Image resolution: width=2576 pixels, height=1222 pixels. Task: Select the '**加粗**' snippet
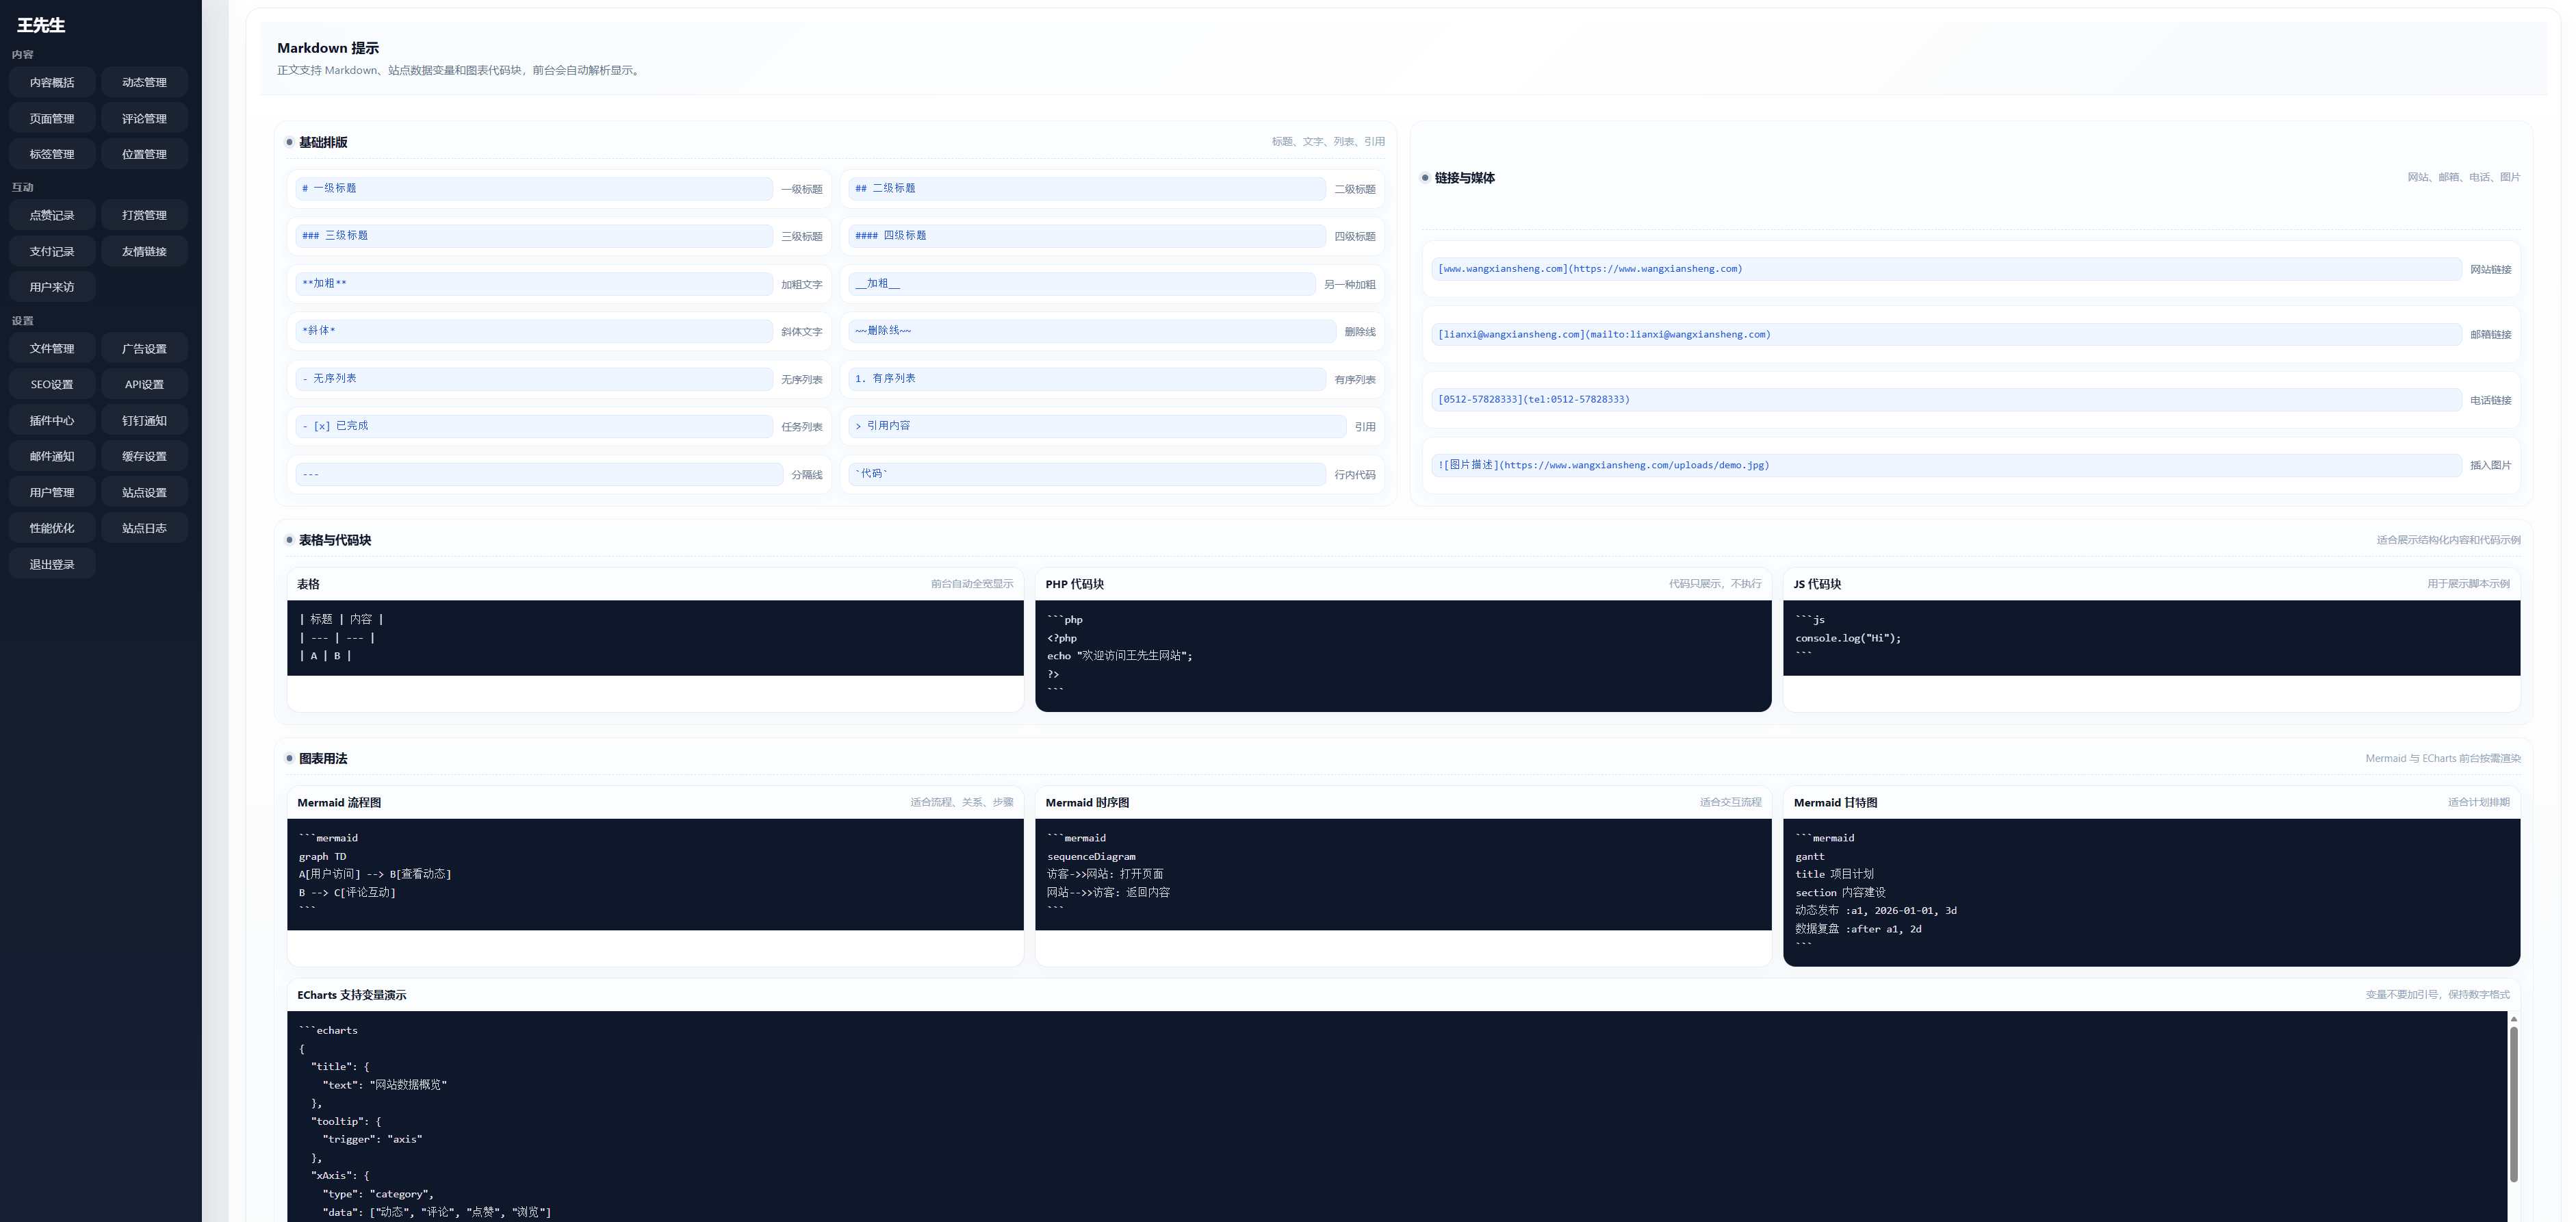click(534, 283)
